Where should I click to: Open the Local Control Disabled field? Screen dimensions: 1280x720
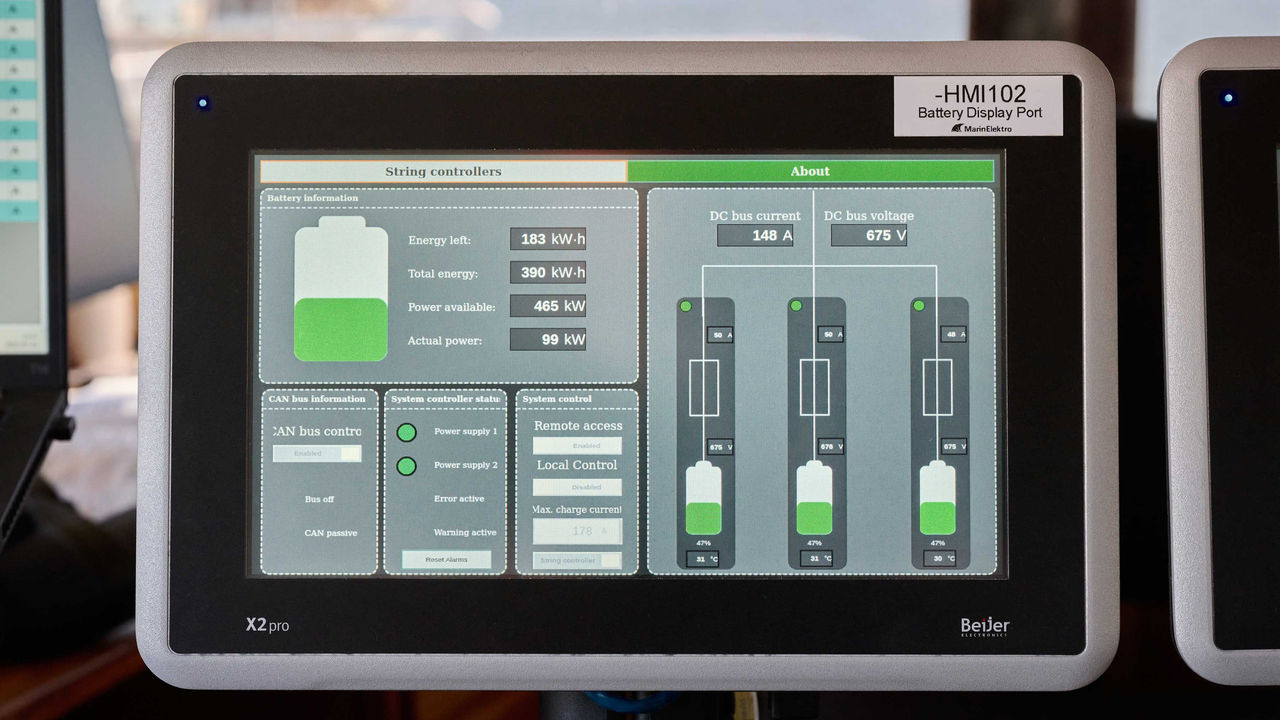click(577, 487)
